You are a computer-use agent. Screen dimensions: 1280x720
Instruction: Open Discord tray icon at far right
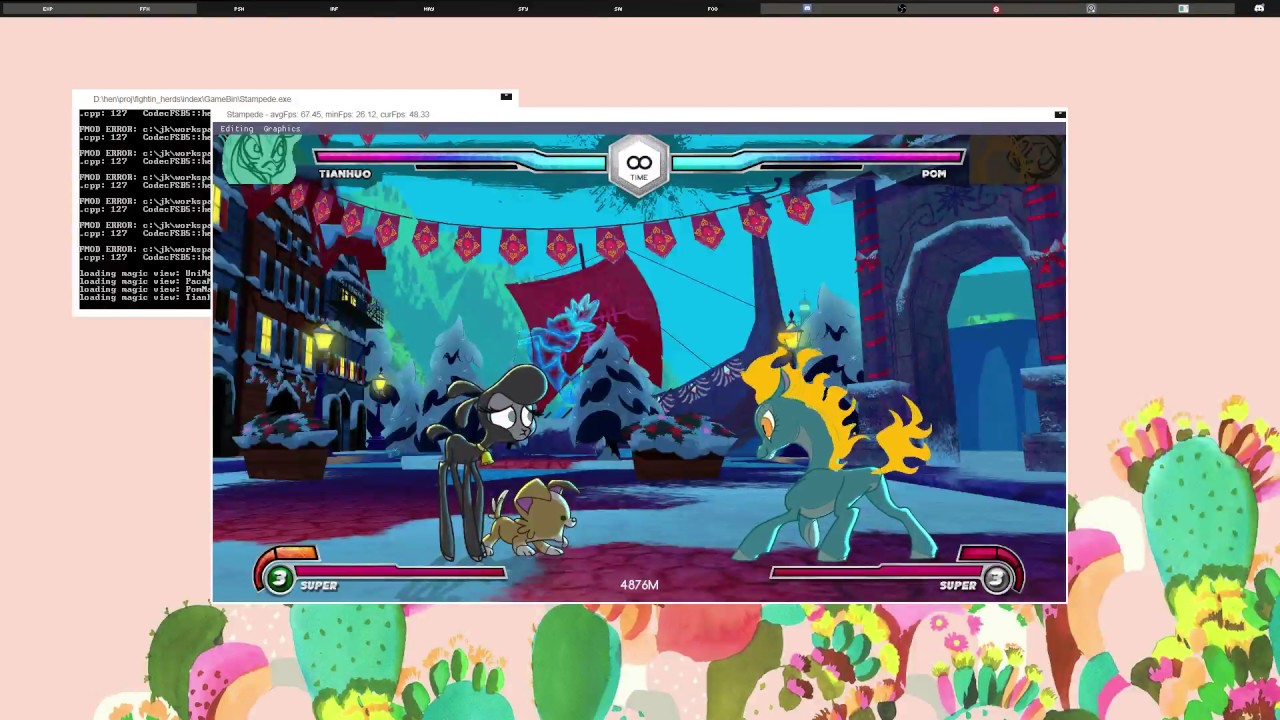coord(1259,8)
